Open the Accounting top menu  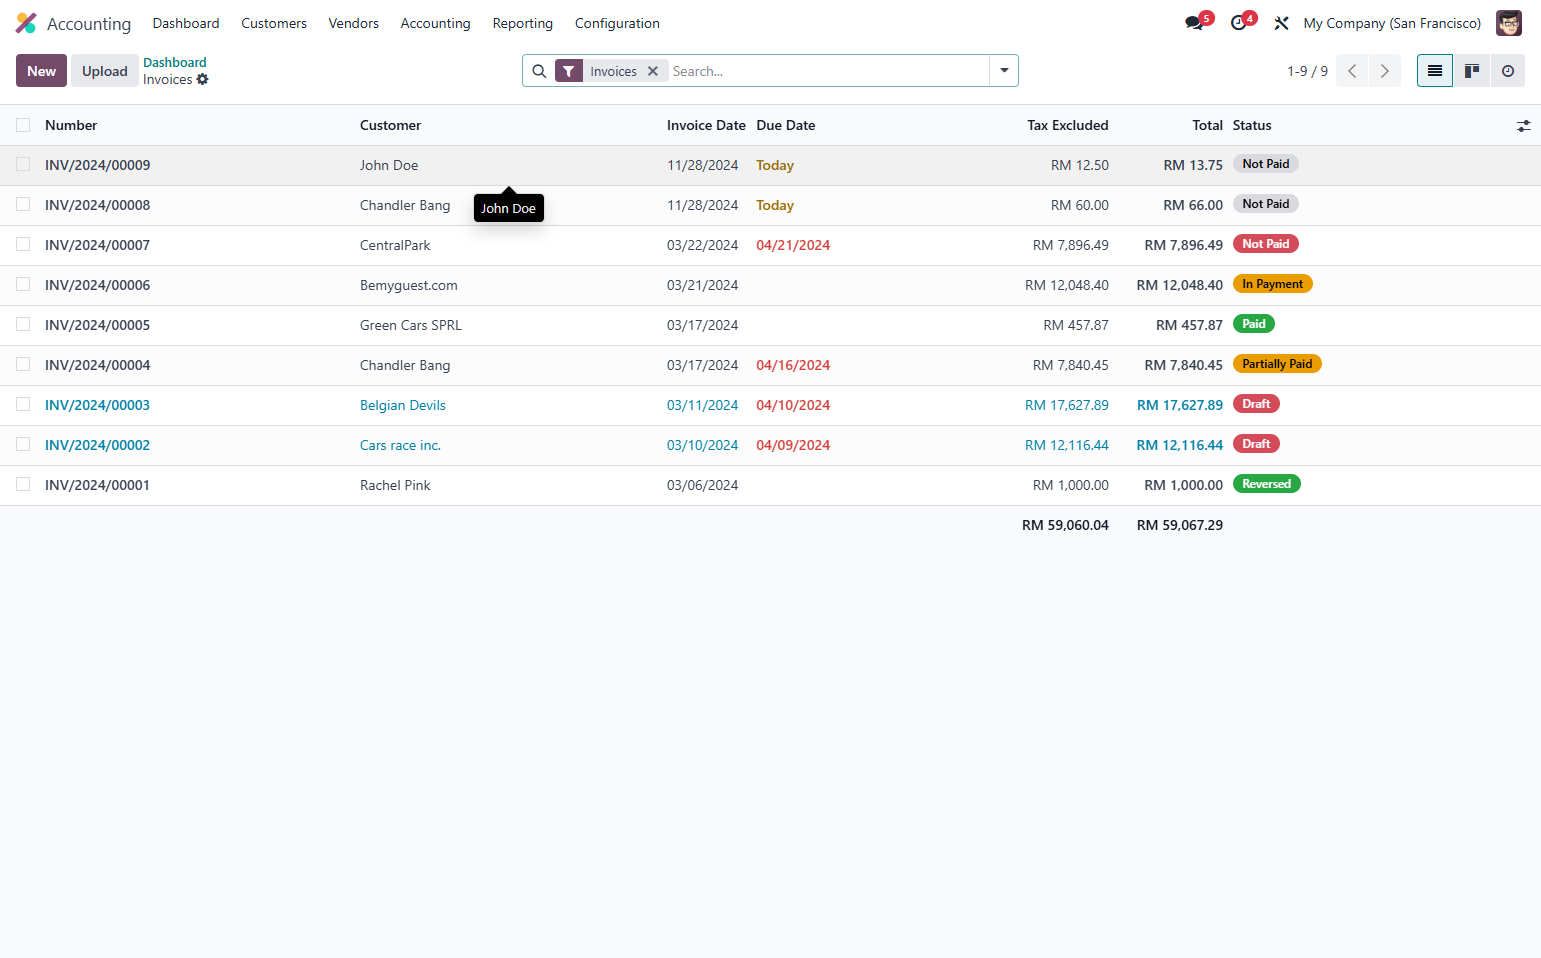(x=435, y=23)
